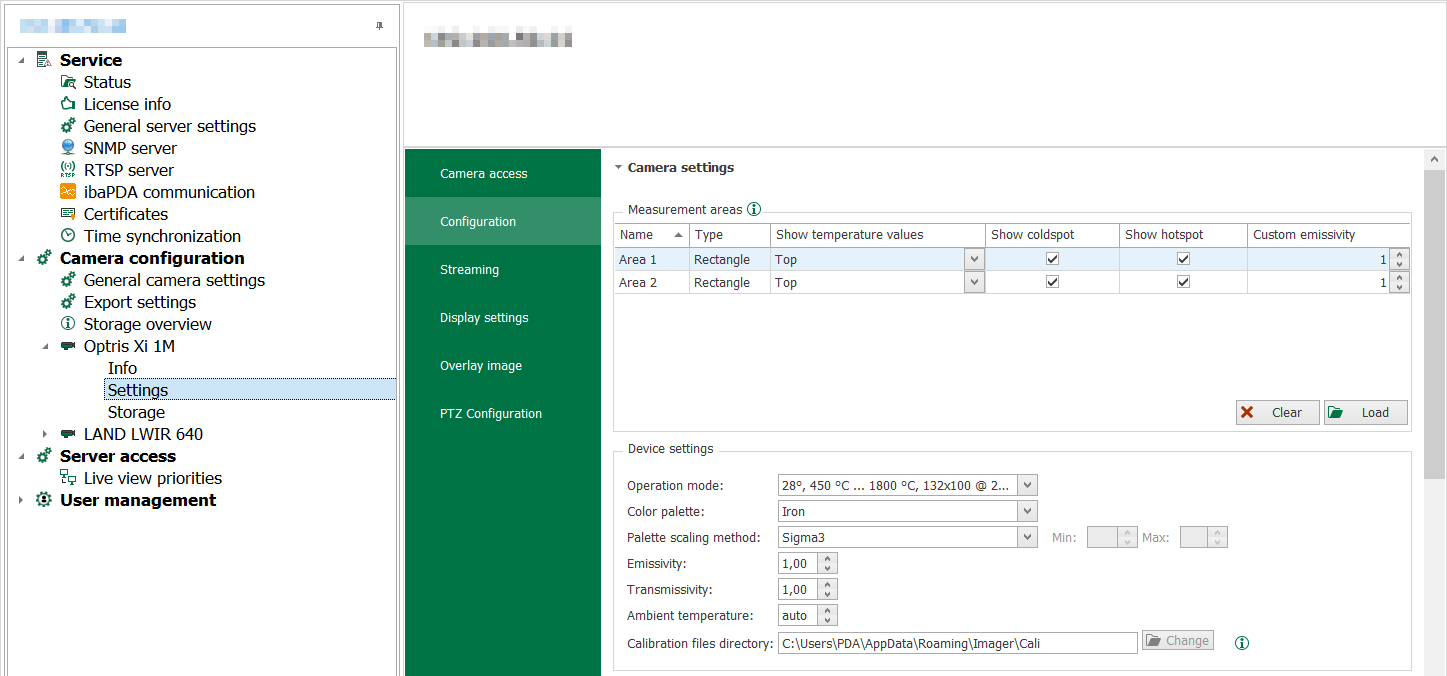Screen dimensions: 1447x676
Task: Click the Storage overview info icon
Action: point(68,324)
